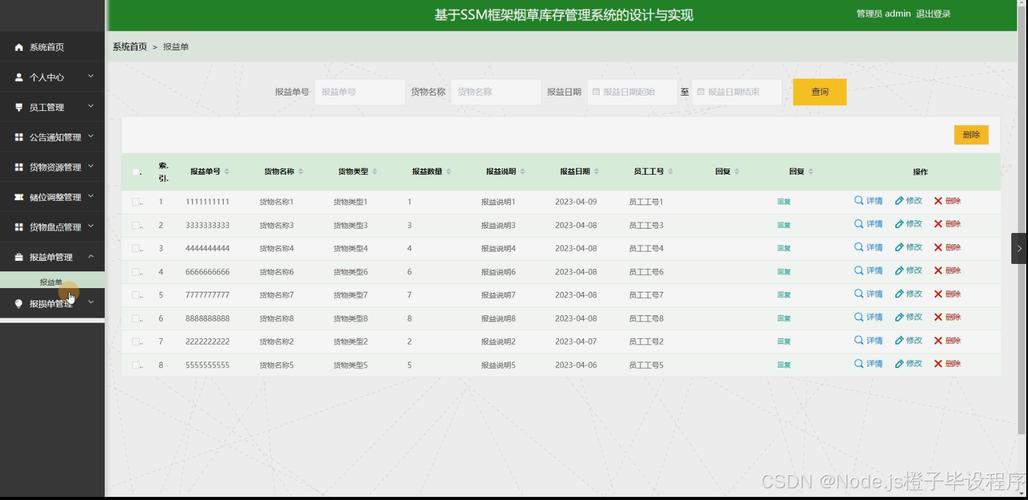This screenshot has height=500, width=1028.
Task: Open 详情 for row 7777777777
Action: pos(868,294)
